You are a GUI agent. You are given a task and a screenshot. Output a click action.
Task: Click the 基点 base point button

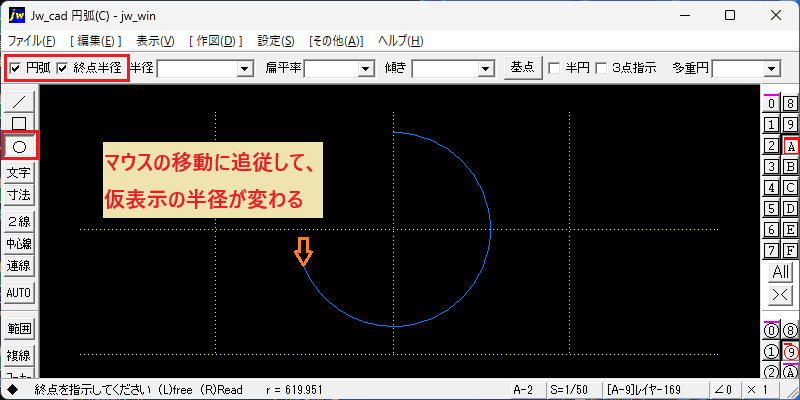(x=523, y=67)
